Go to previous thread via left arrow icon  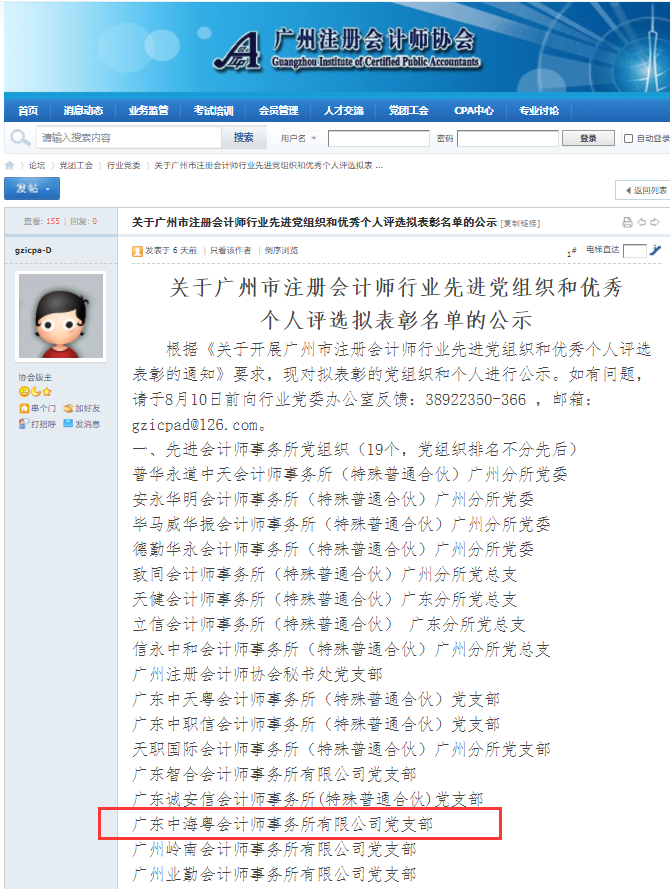click(x=642, y=222)
